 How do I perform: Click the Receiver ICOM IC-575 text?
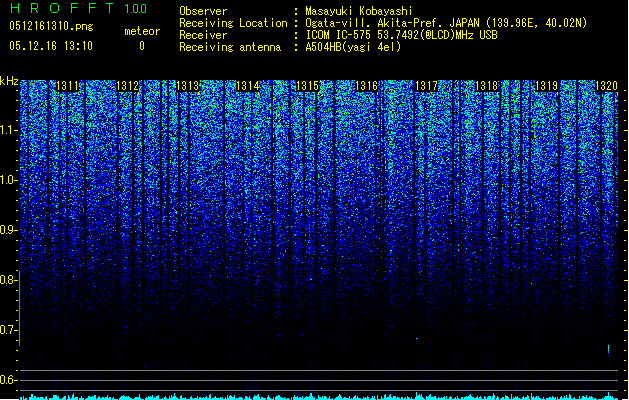(x=402, y=35)
